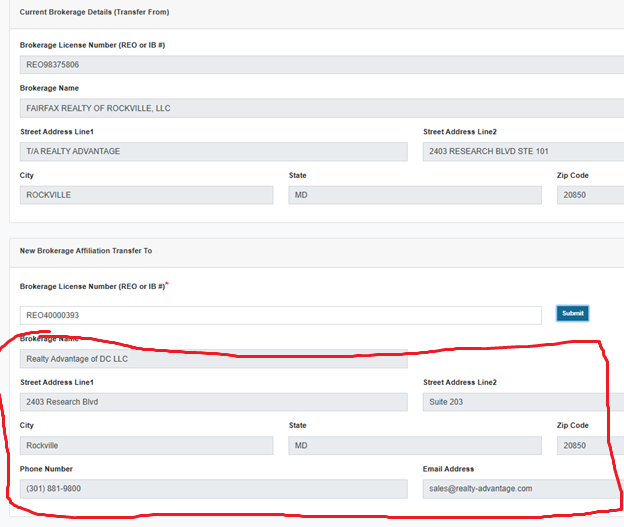This screenshot has height=527, width=624.
Task: Click the Suite 203 field
Action: [523, 402]
